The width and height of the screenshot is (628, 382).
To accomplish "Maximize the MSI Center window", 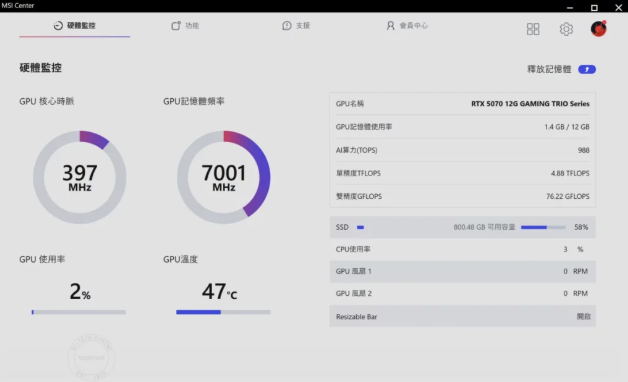I will [594, 7].
